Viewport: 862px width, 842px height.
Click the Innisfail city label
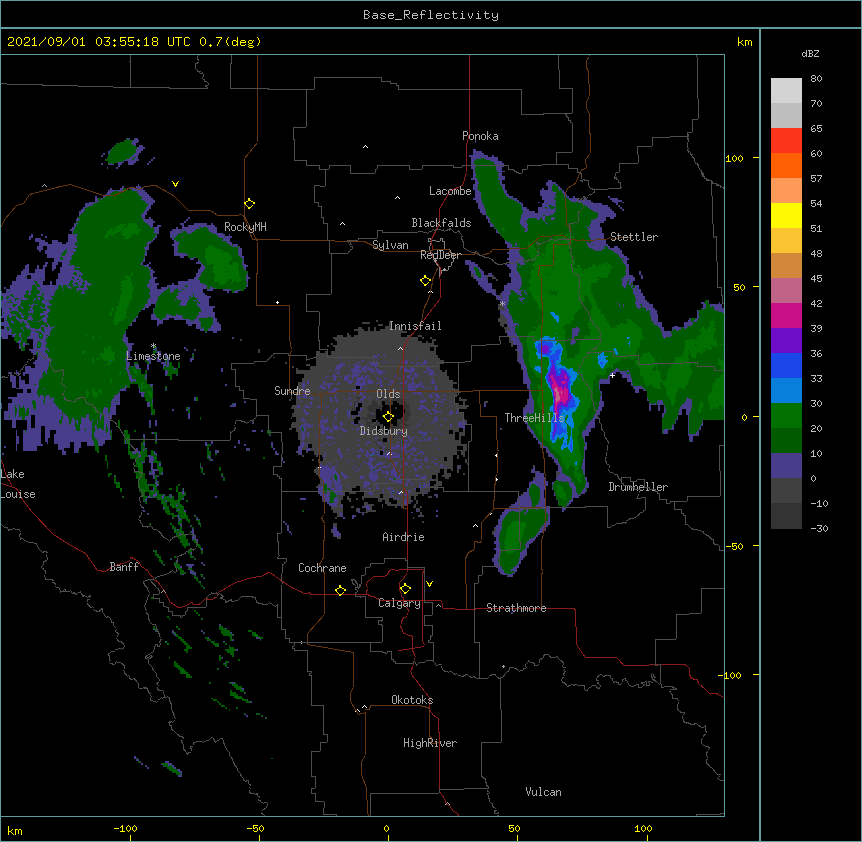pos(415,326)
